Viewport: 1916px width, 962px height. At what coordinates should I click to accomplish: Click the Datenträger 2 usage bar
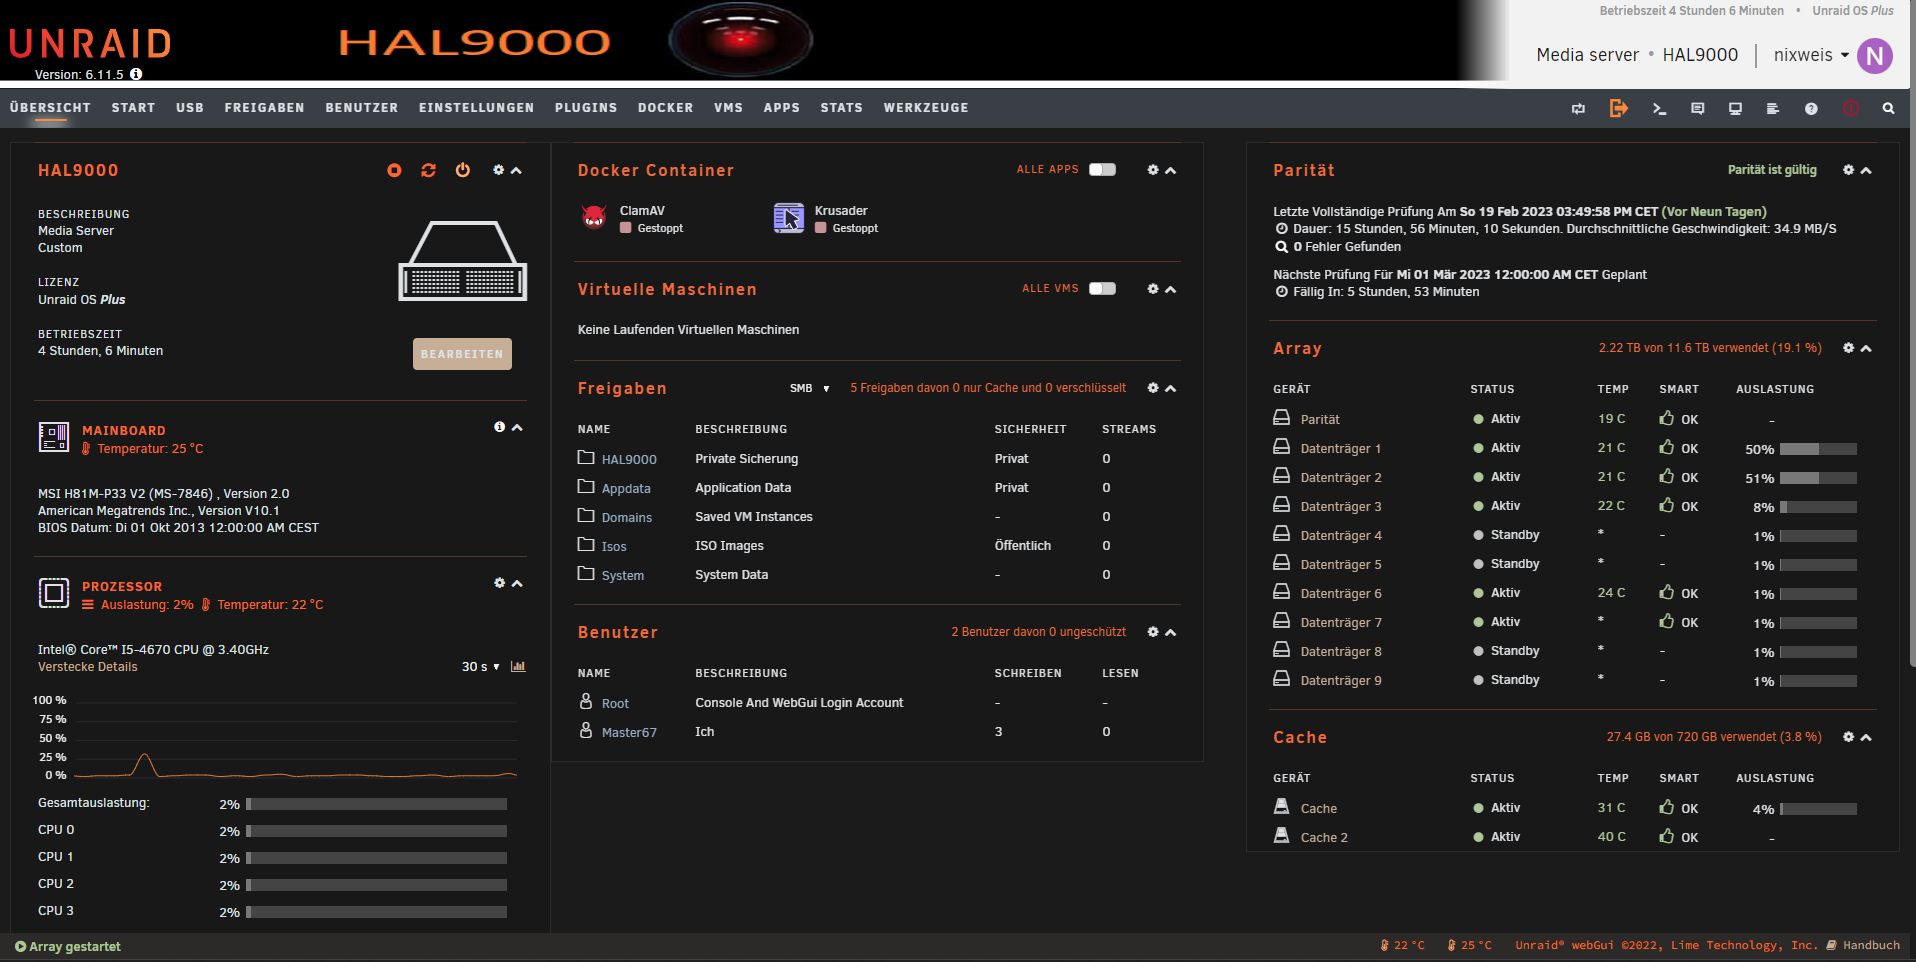pyautogui.click(x=1818, y=478)
